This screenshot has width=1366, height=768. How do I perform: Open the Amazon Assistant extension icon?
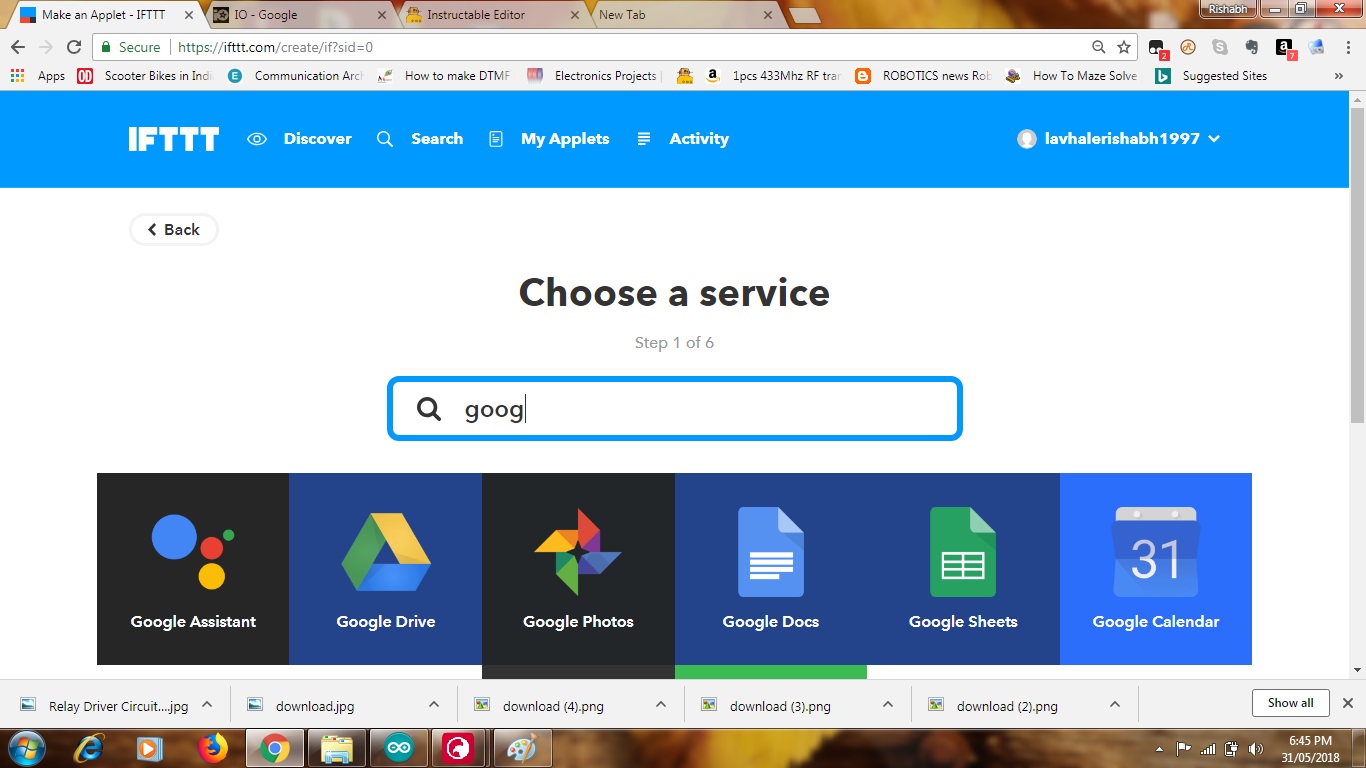click(x=1285, y=47)
